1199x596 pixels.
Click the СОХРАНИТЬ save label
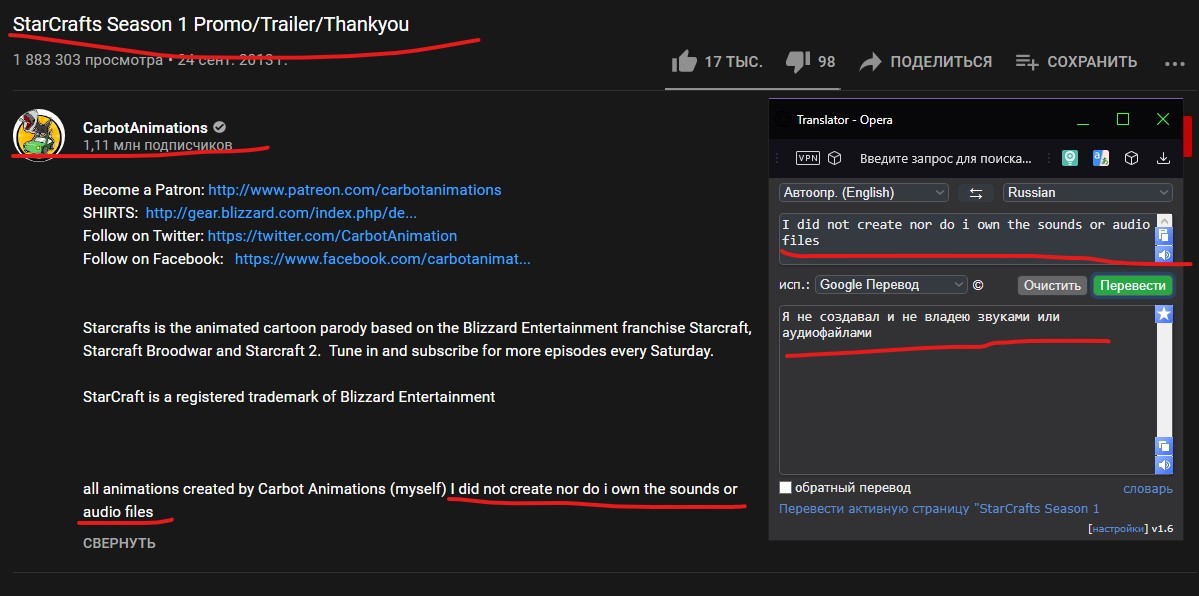pyautogui.click(x=1092, y=62)
